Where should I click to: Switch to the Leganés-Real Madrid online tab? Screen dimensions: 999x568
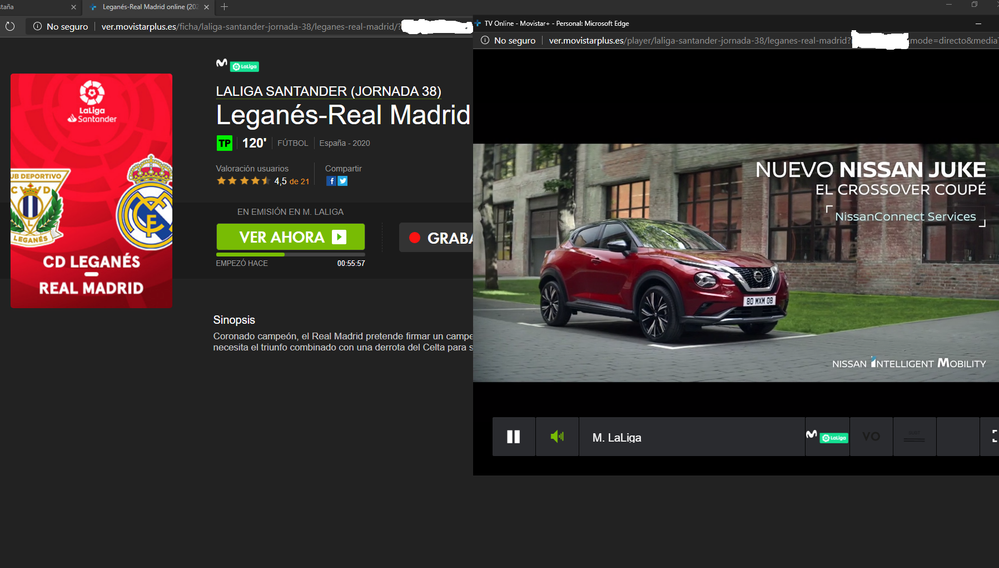(x=149, y=7)
